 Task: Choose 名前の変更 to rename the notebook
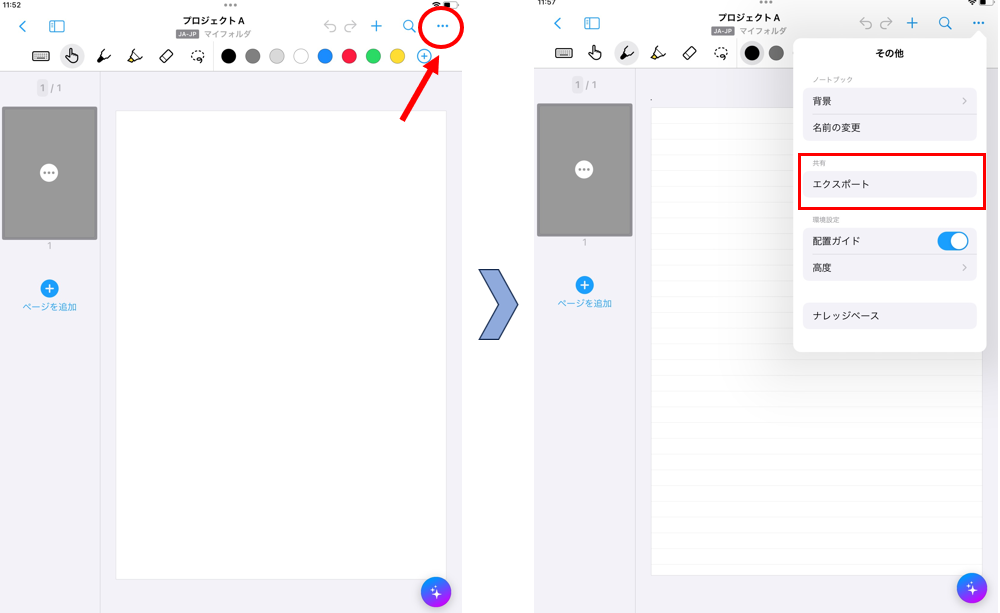[890, 127]
